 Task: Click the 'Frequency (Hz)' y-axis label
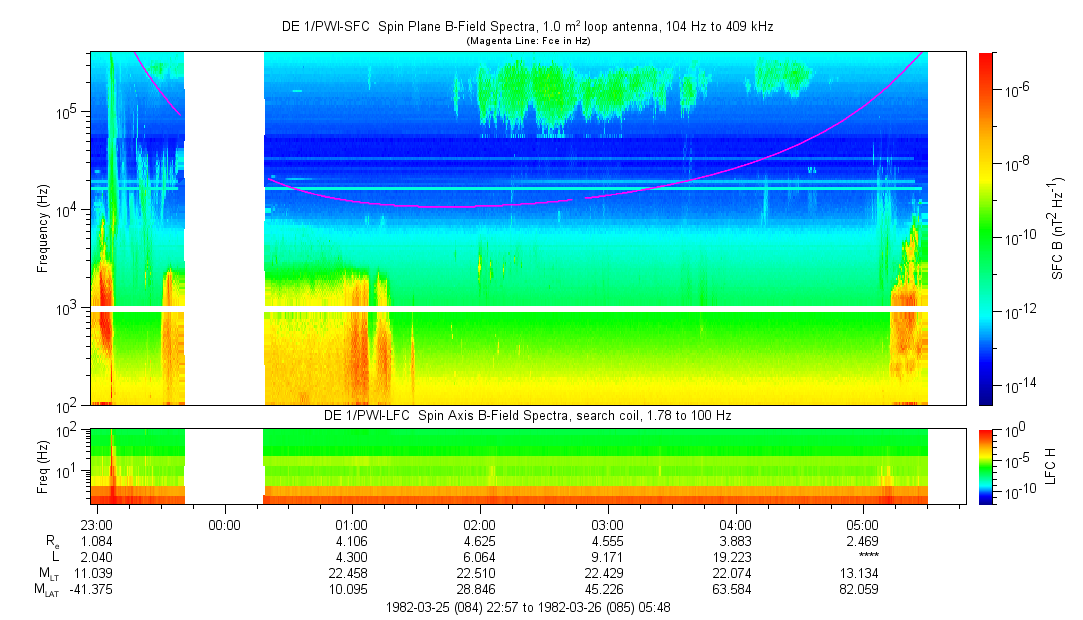tap(43, 229)
